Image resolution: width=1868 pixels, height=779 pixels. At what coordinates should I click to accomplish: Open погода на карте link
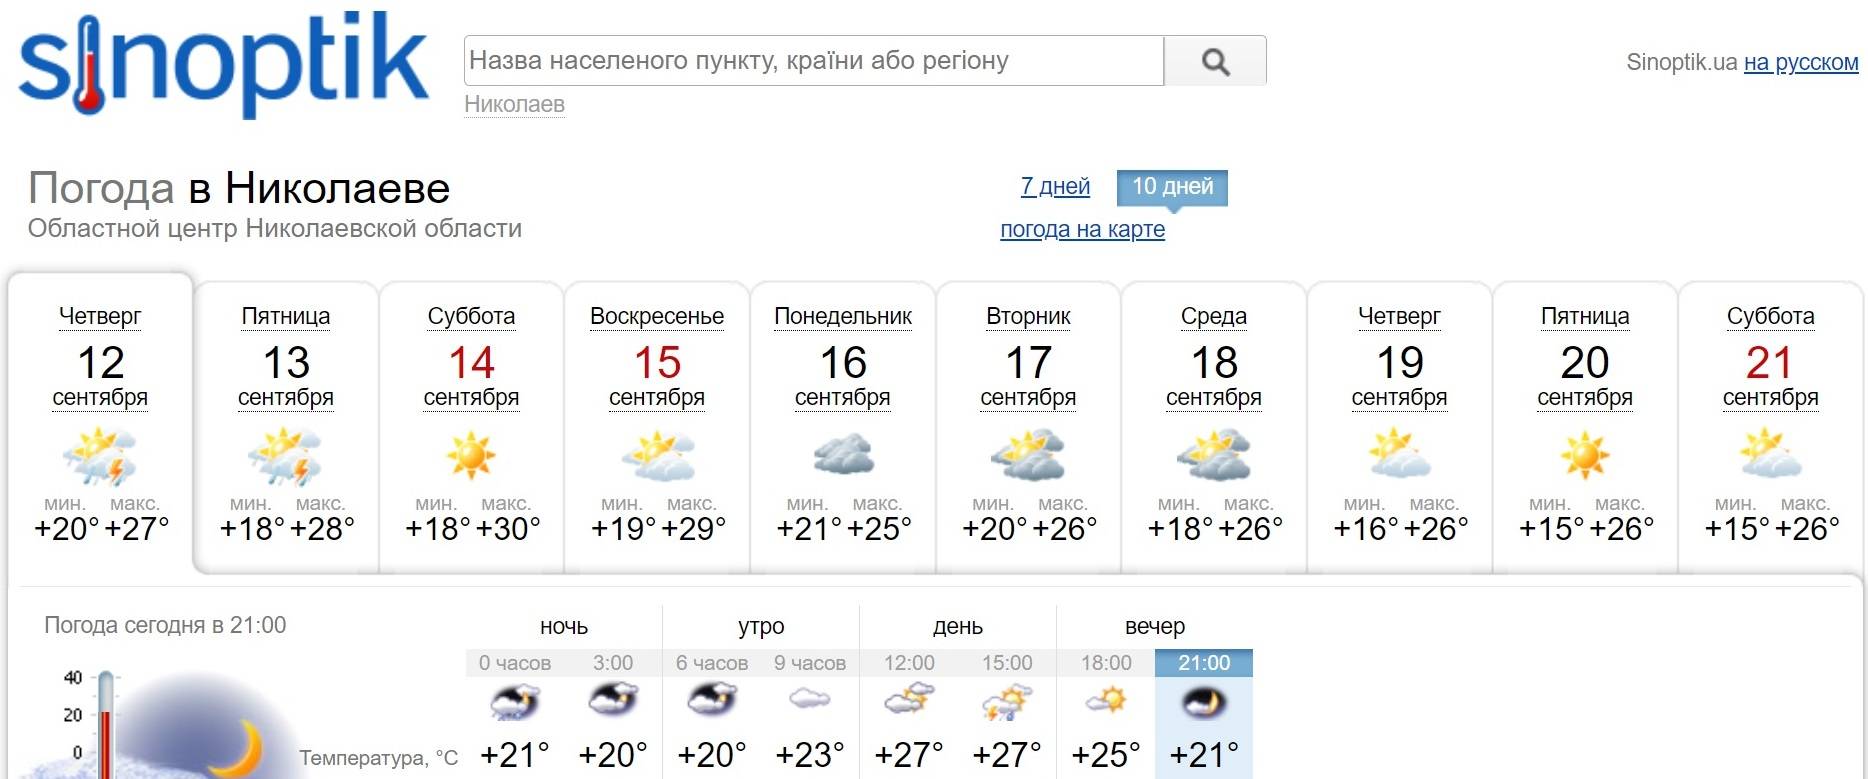click(x=1082, y=229)
